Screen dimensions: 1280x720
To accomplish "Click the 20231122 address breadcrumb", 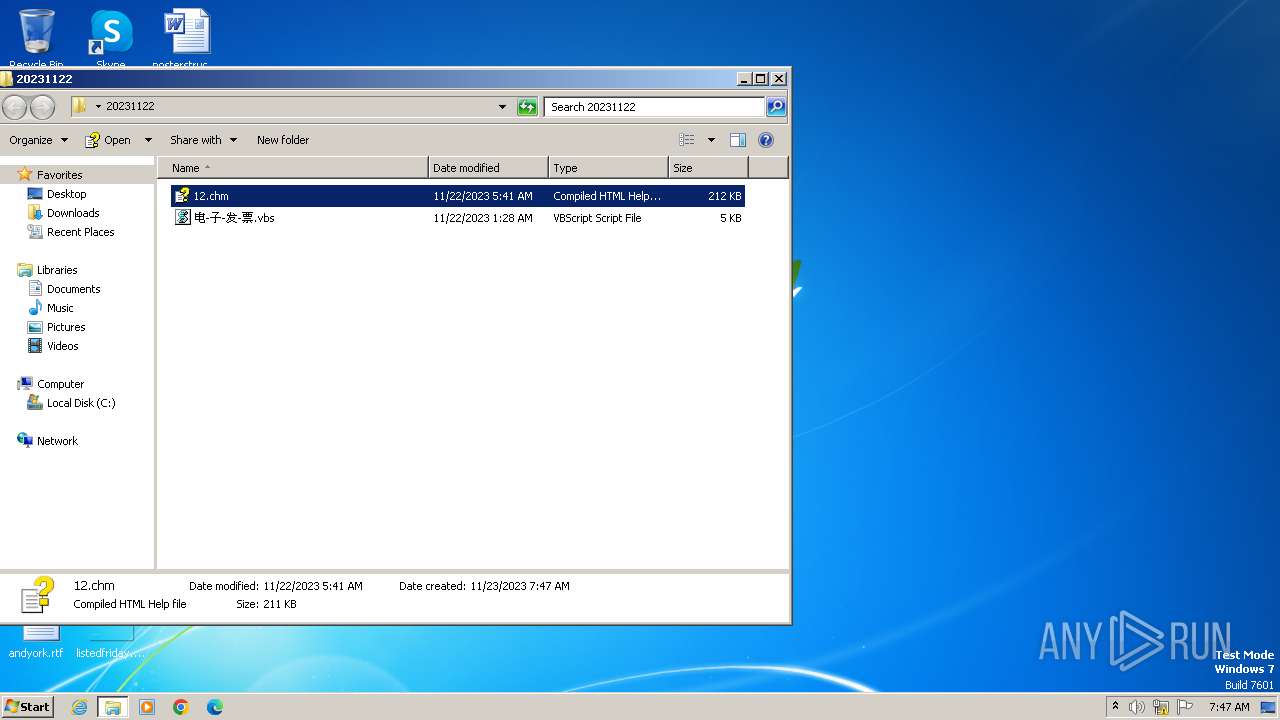I will (130, 106).
